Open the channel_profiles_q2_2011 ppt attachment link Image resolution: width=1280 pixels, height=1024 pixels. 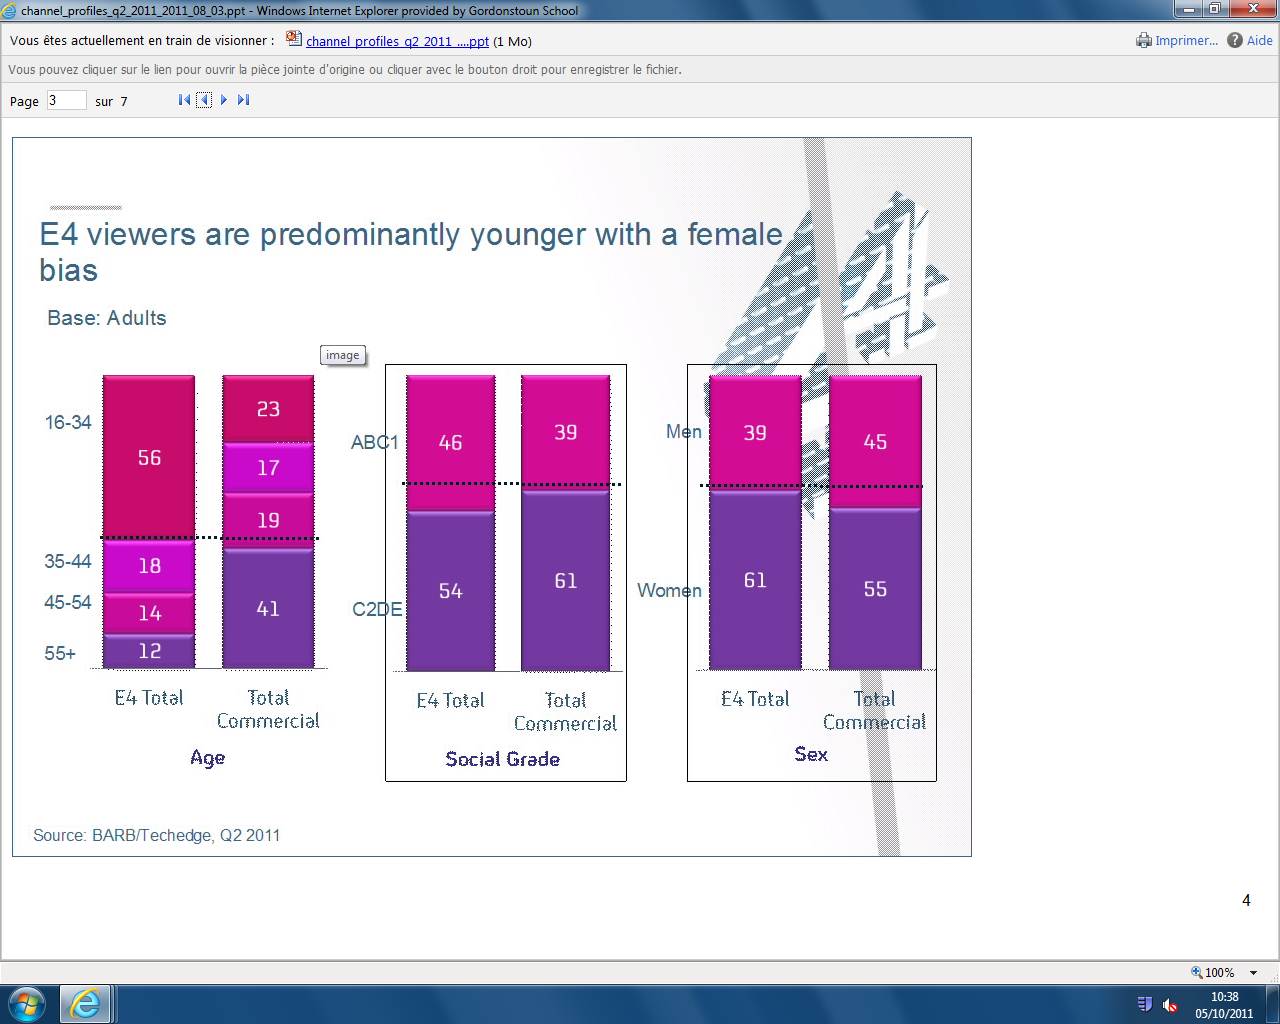[x=397, y=41]
